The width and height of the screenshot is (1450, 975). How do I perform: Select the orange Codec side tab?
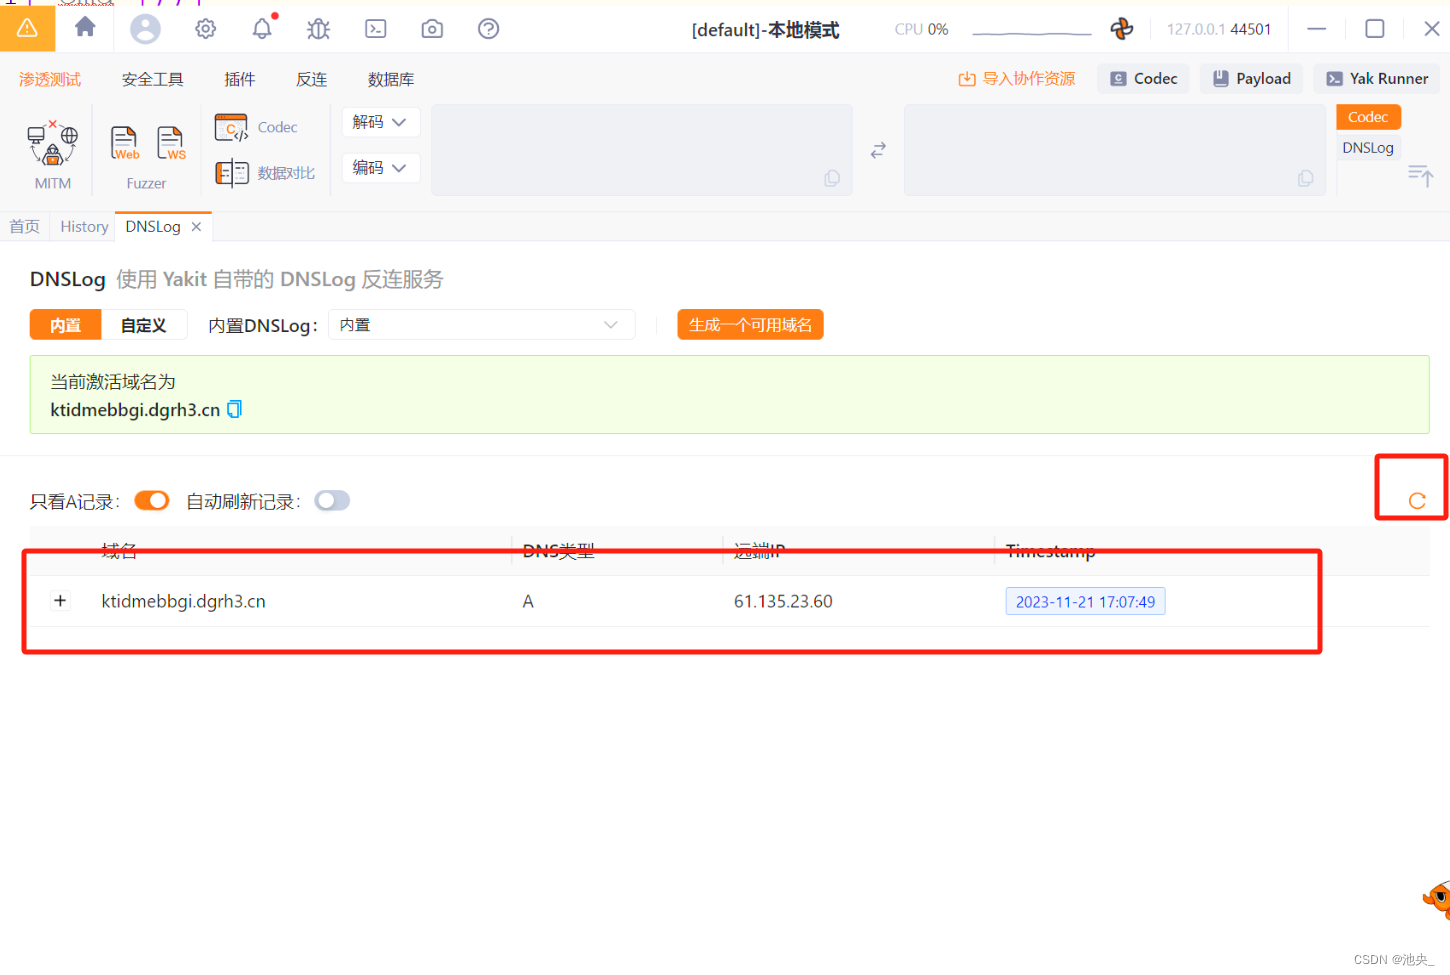(x=1368, y=117)
